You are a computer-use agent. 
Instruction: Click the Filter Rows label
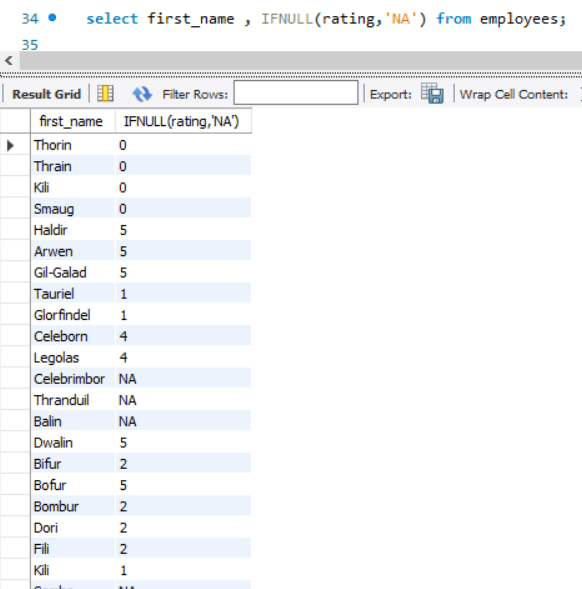click(195, 94)
